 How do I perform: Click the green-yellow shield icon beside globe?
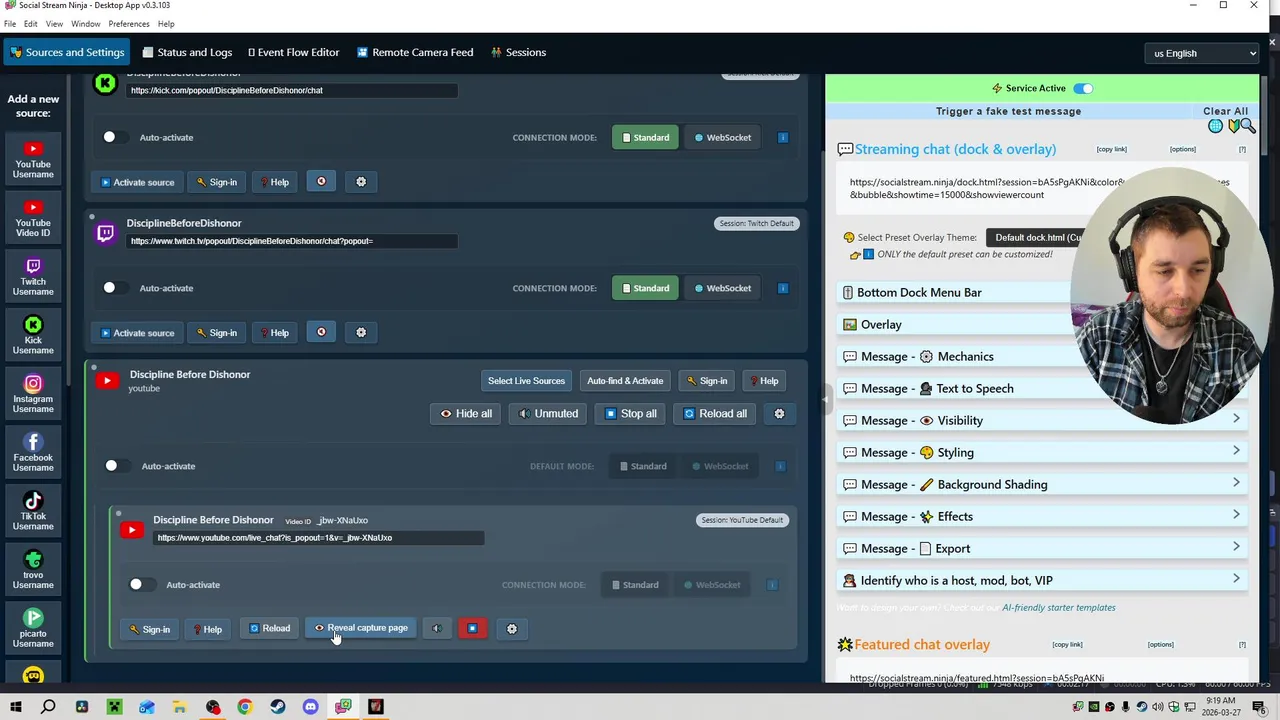(x=1233, y=126)
